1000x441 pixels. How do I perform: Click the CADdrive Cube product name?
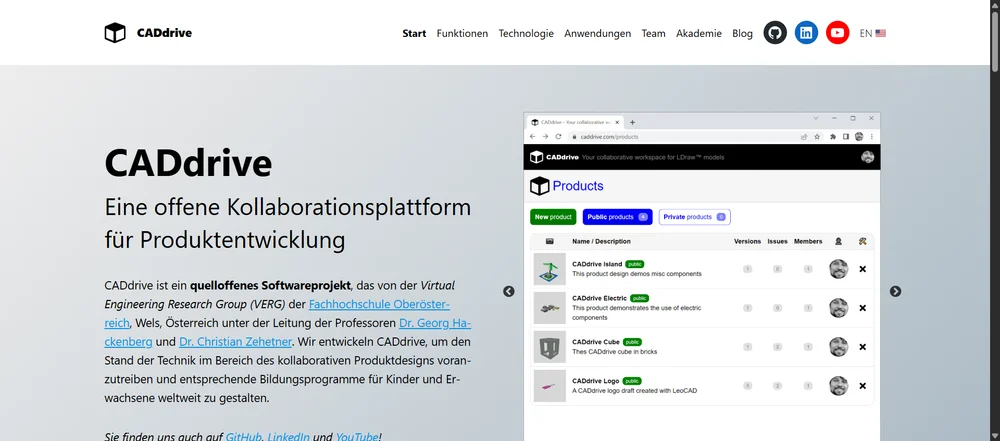(x=596, y=341)
